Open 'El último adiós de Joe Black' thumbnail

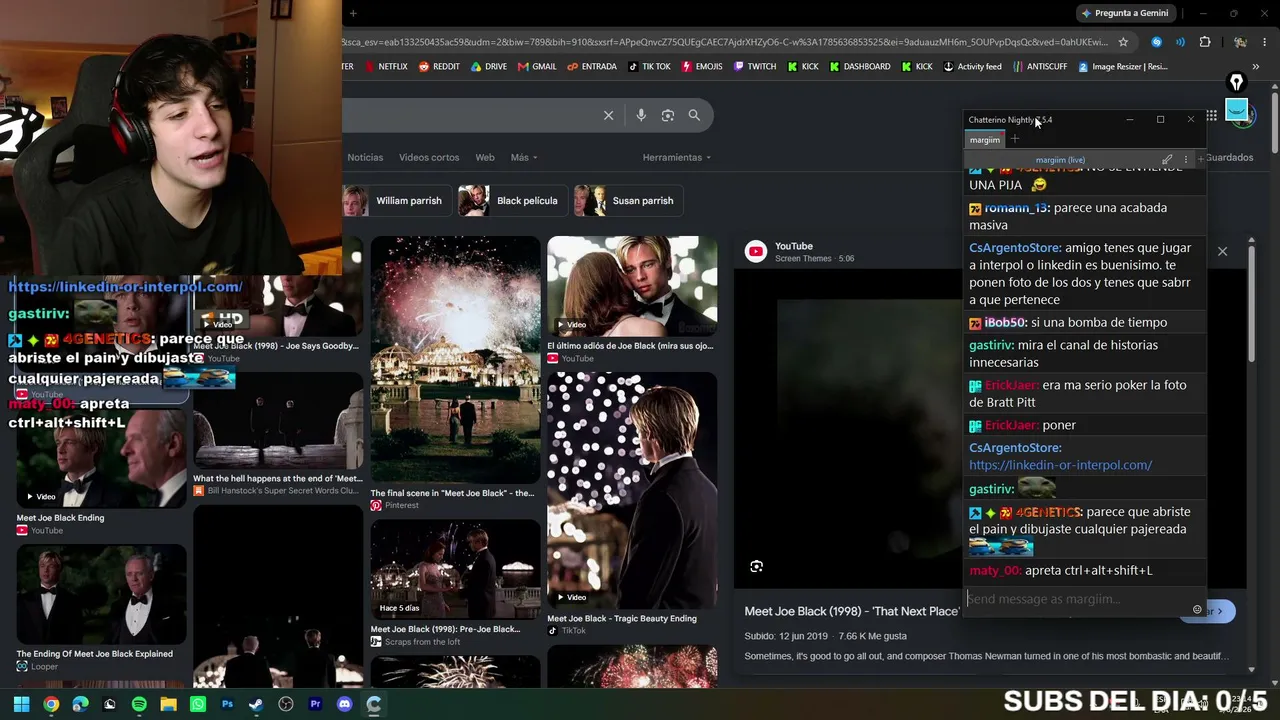[632, 287]
